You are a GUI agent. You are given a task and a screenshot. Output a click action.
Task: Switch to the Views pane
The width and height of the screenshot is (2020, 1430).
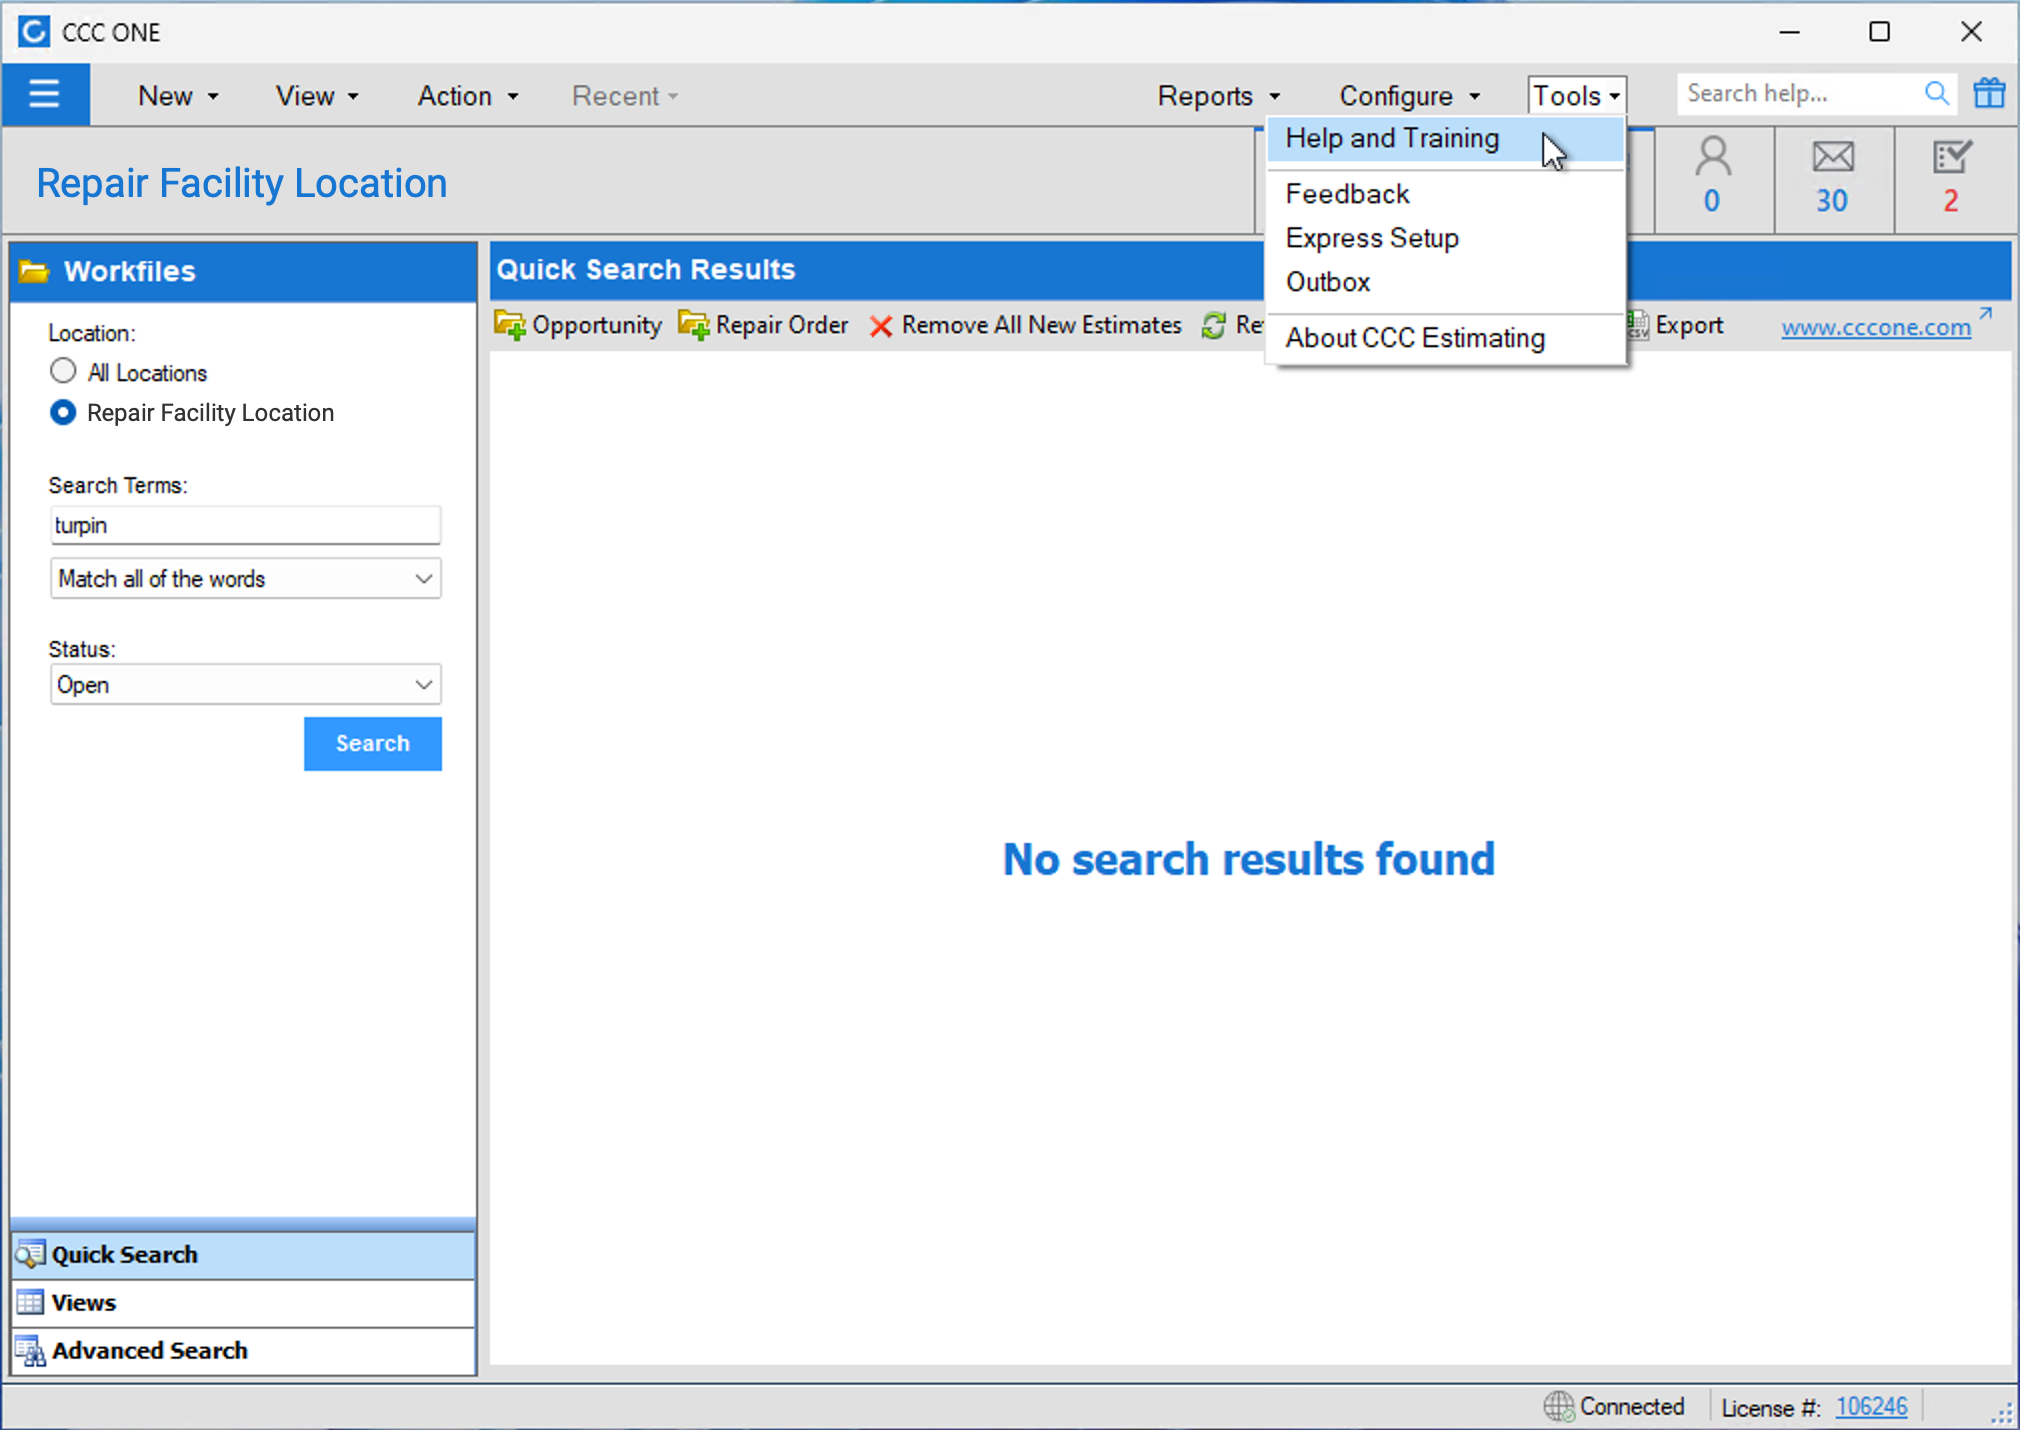[243, 1302]
